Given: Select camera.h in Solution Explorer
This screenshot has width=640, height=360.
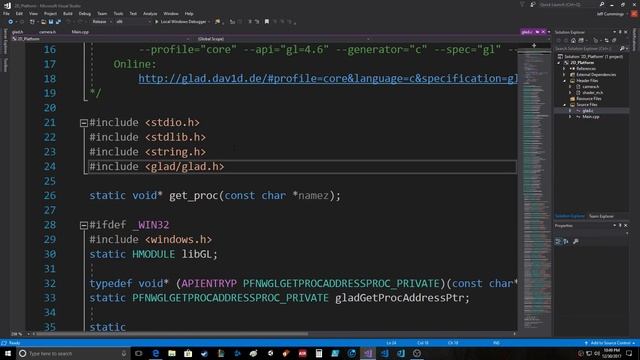Looking at the screenshot, I should pyautogui.click(x=590, y=87).
